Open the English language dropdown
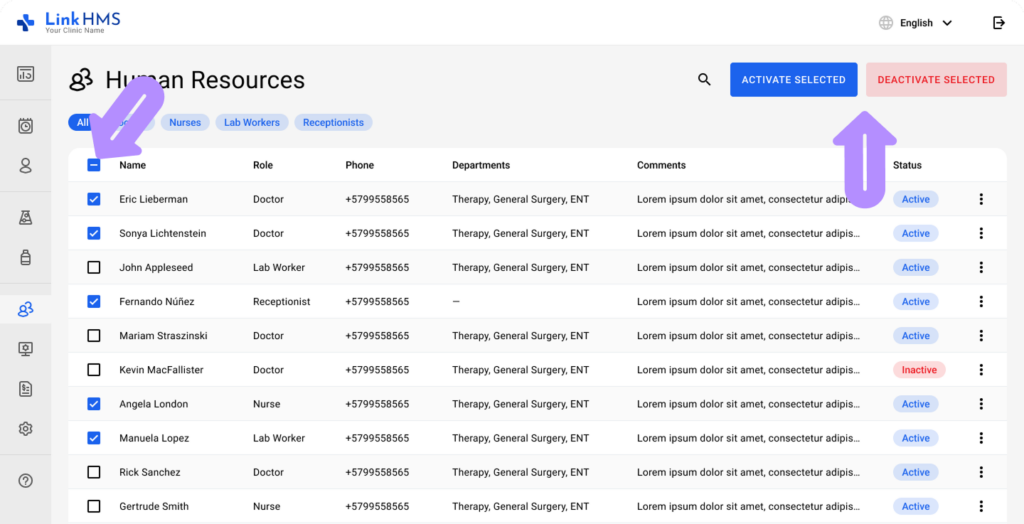The image size is (1024, 524). pyautogui.click(x=925, y=23)
